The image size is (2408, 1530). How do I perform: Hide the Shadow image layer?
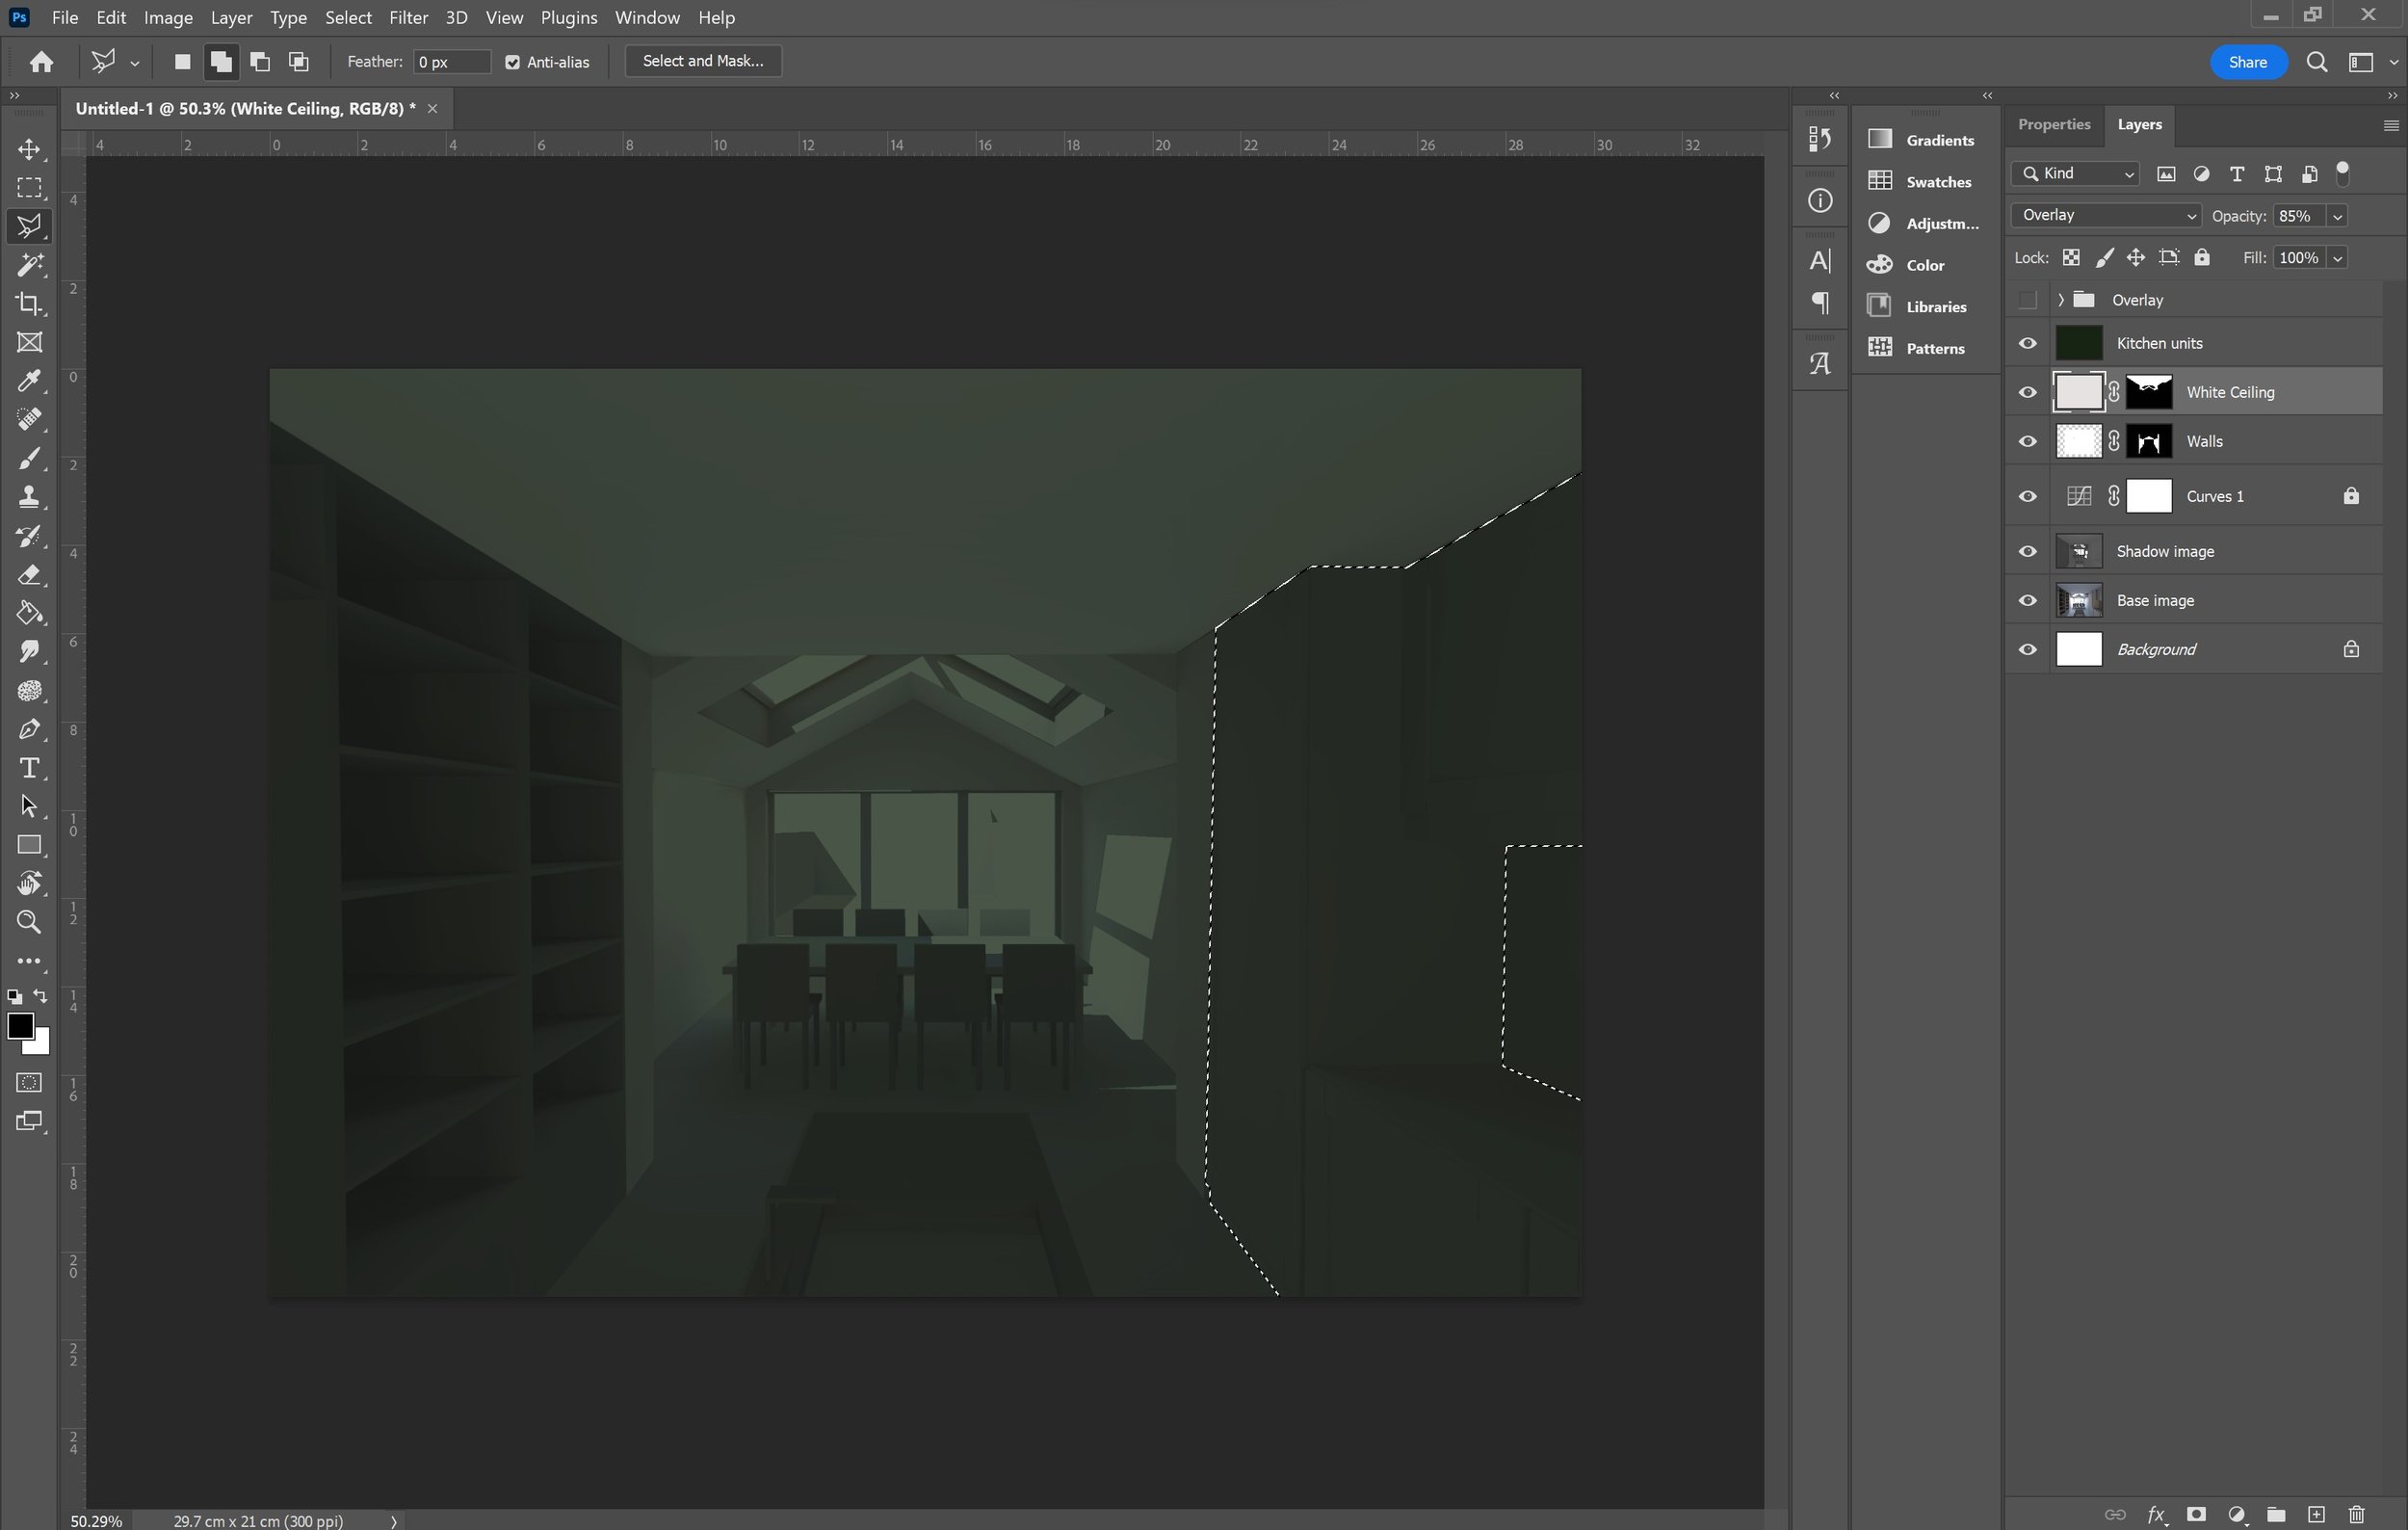[x=2027, y=551]
